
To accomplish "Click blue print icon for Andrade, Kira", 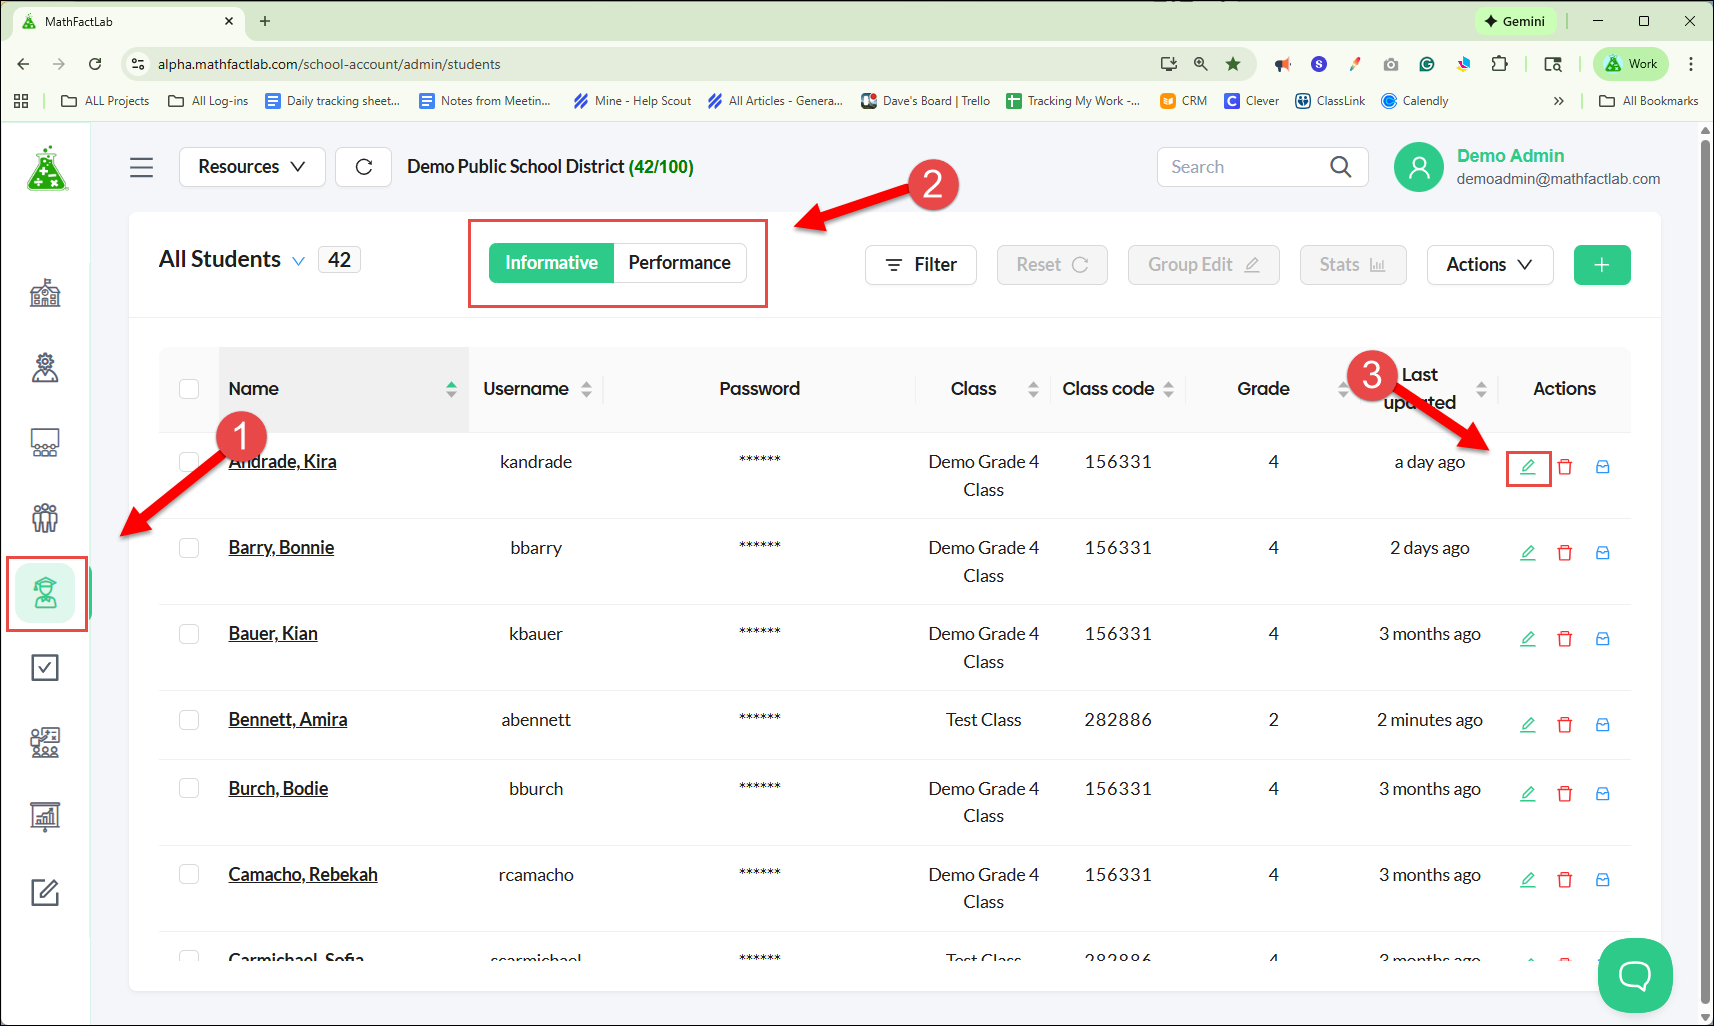I will click(x=1603, y=467).
